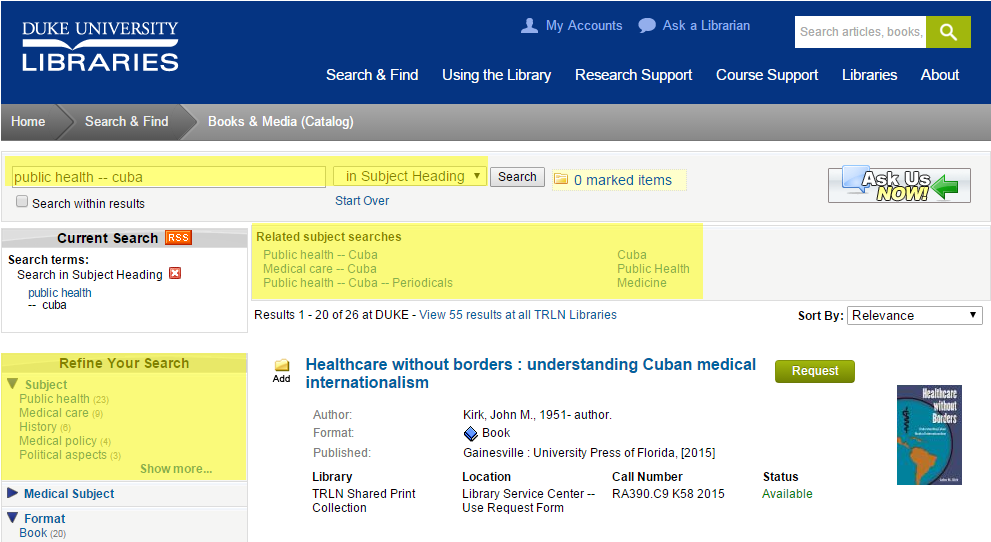Open Research Support menu
The height and width of the screenshot is (542, 991).
pyautogui.click(x=633, y=75)
